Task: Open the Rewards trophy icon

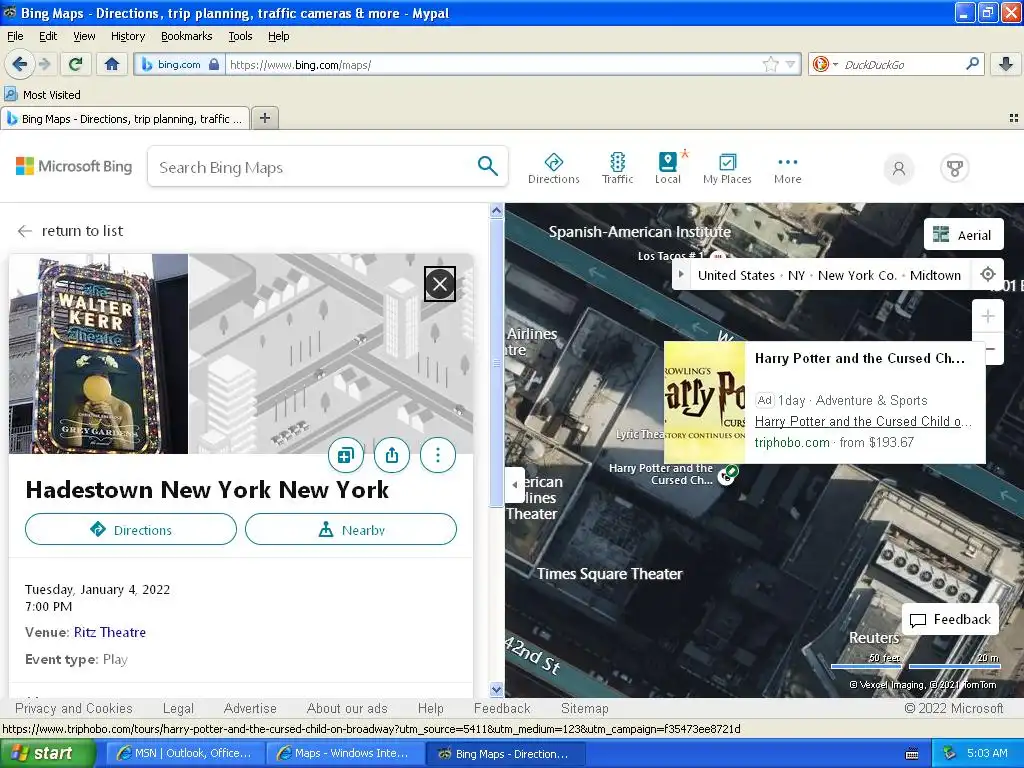Action: [955, 168]
